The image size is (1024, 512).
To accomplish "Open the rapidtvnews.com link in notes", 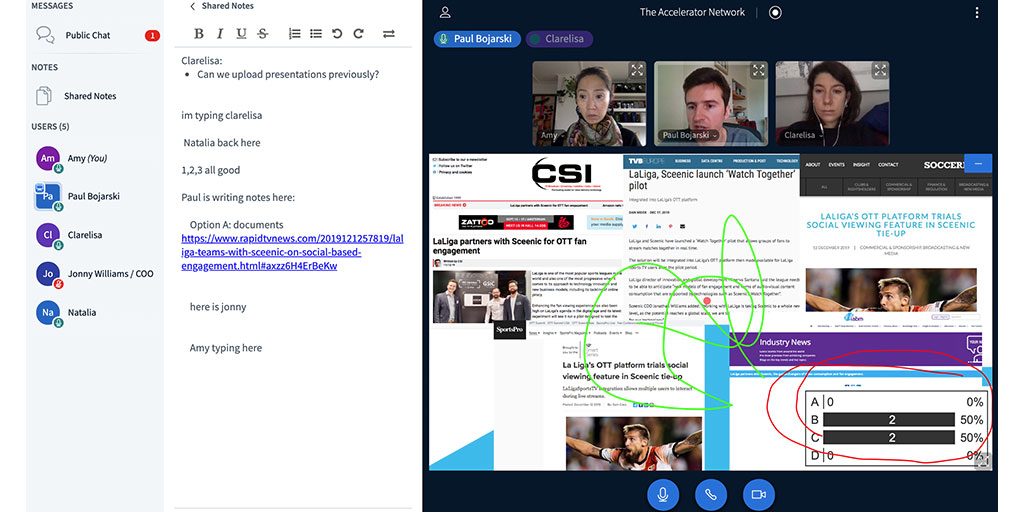I will 292,252.
